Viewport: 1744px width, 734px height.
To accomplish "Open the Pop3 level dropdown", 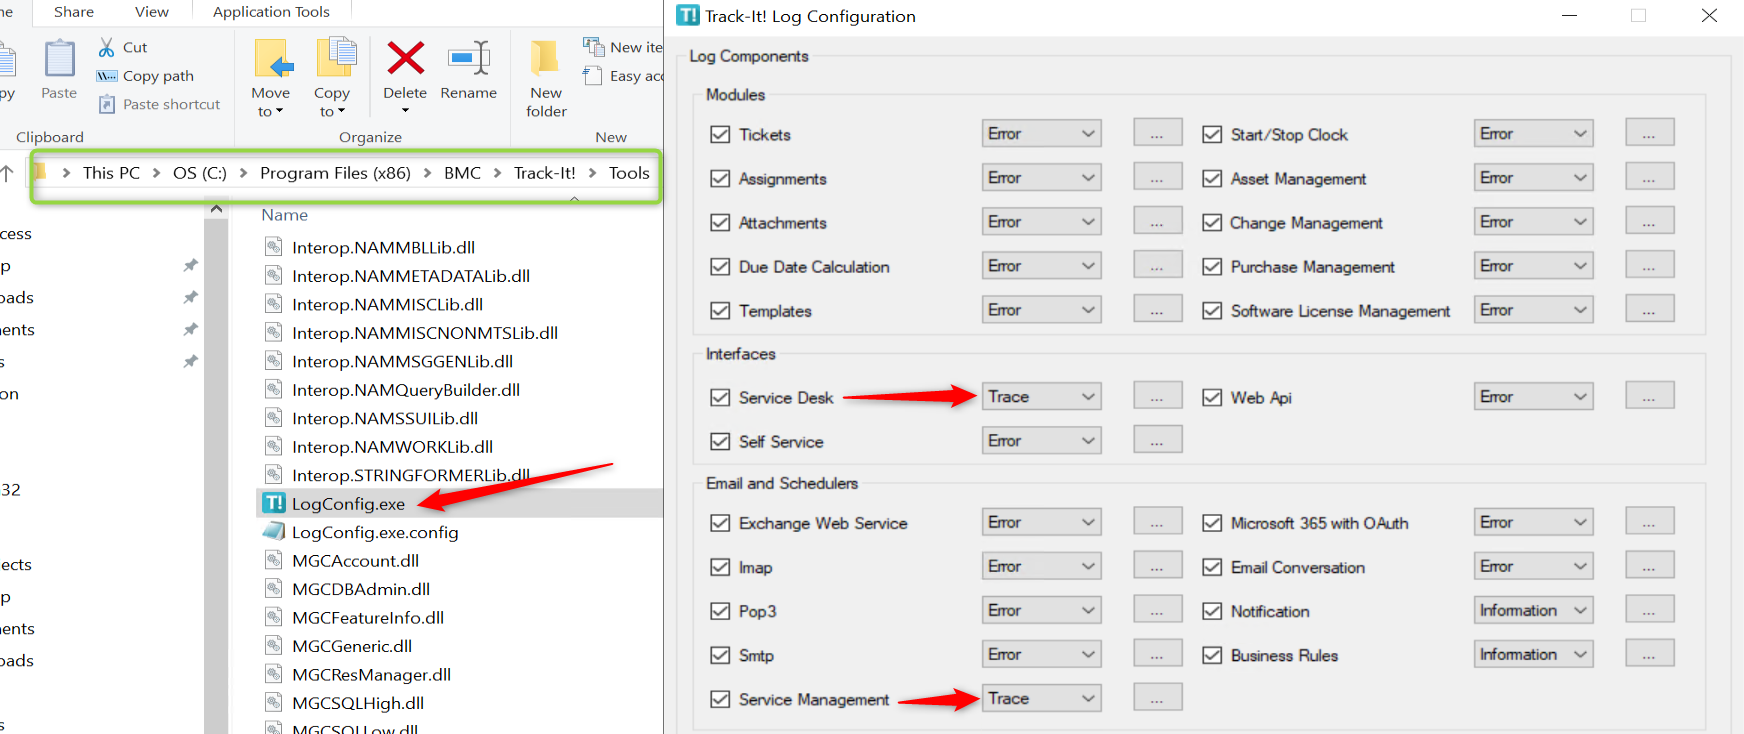I will coord(1041,611).
